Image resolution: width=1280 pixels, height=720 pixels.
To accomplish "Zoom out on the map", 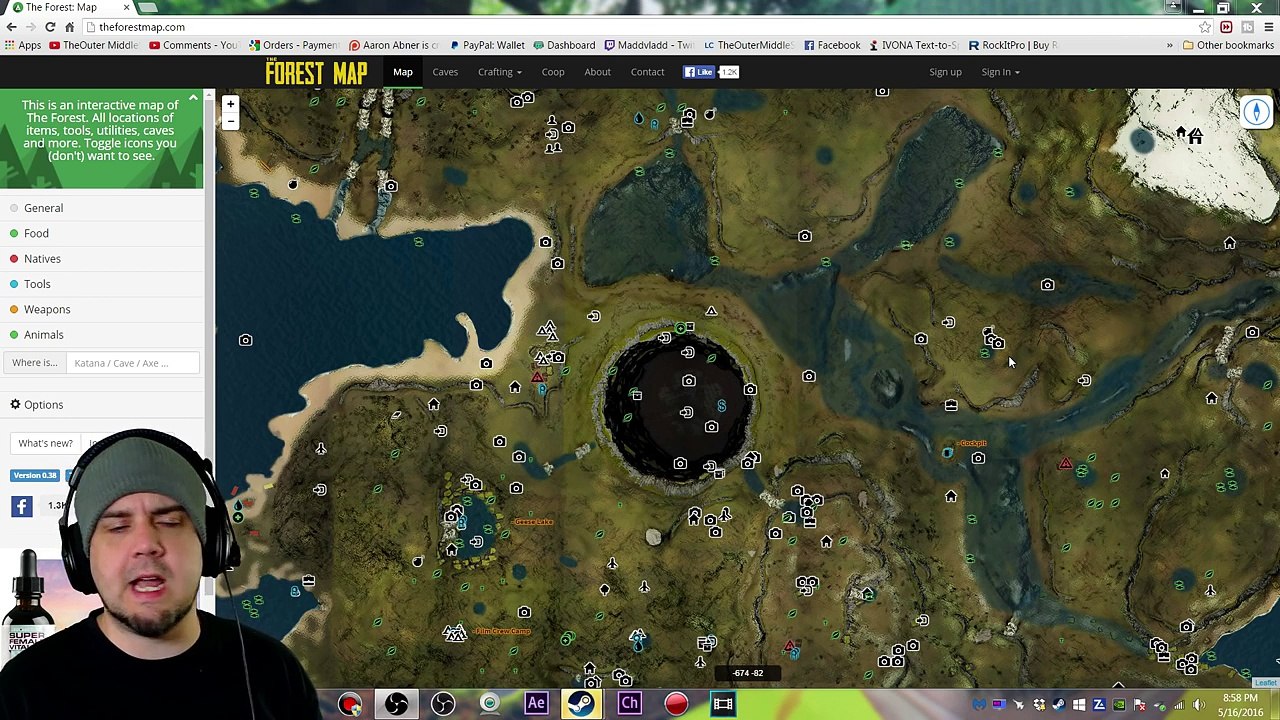I will coord(230,121).
